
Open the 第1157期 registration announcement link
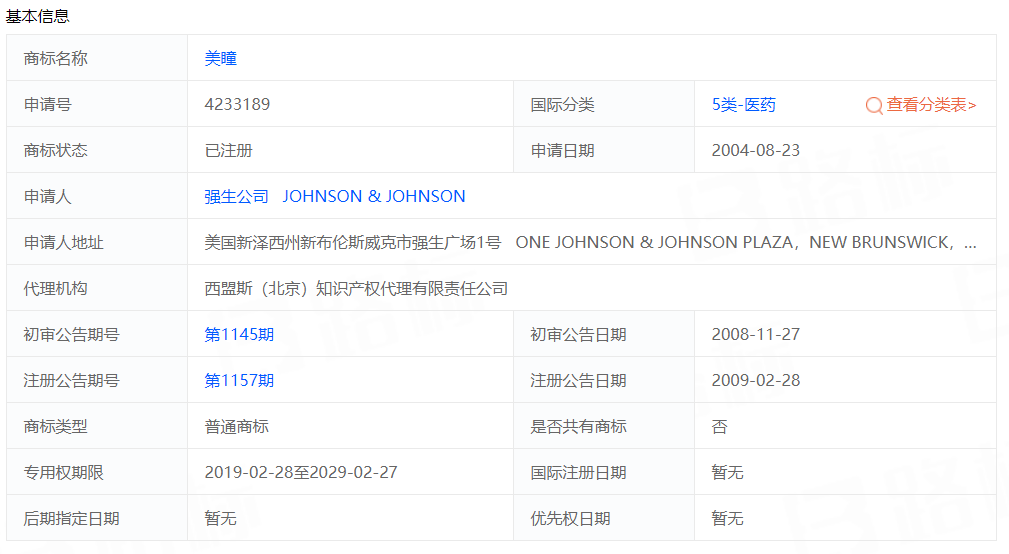tap(239, 380)
